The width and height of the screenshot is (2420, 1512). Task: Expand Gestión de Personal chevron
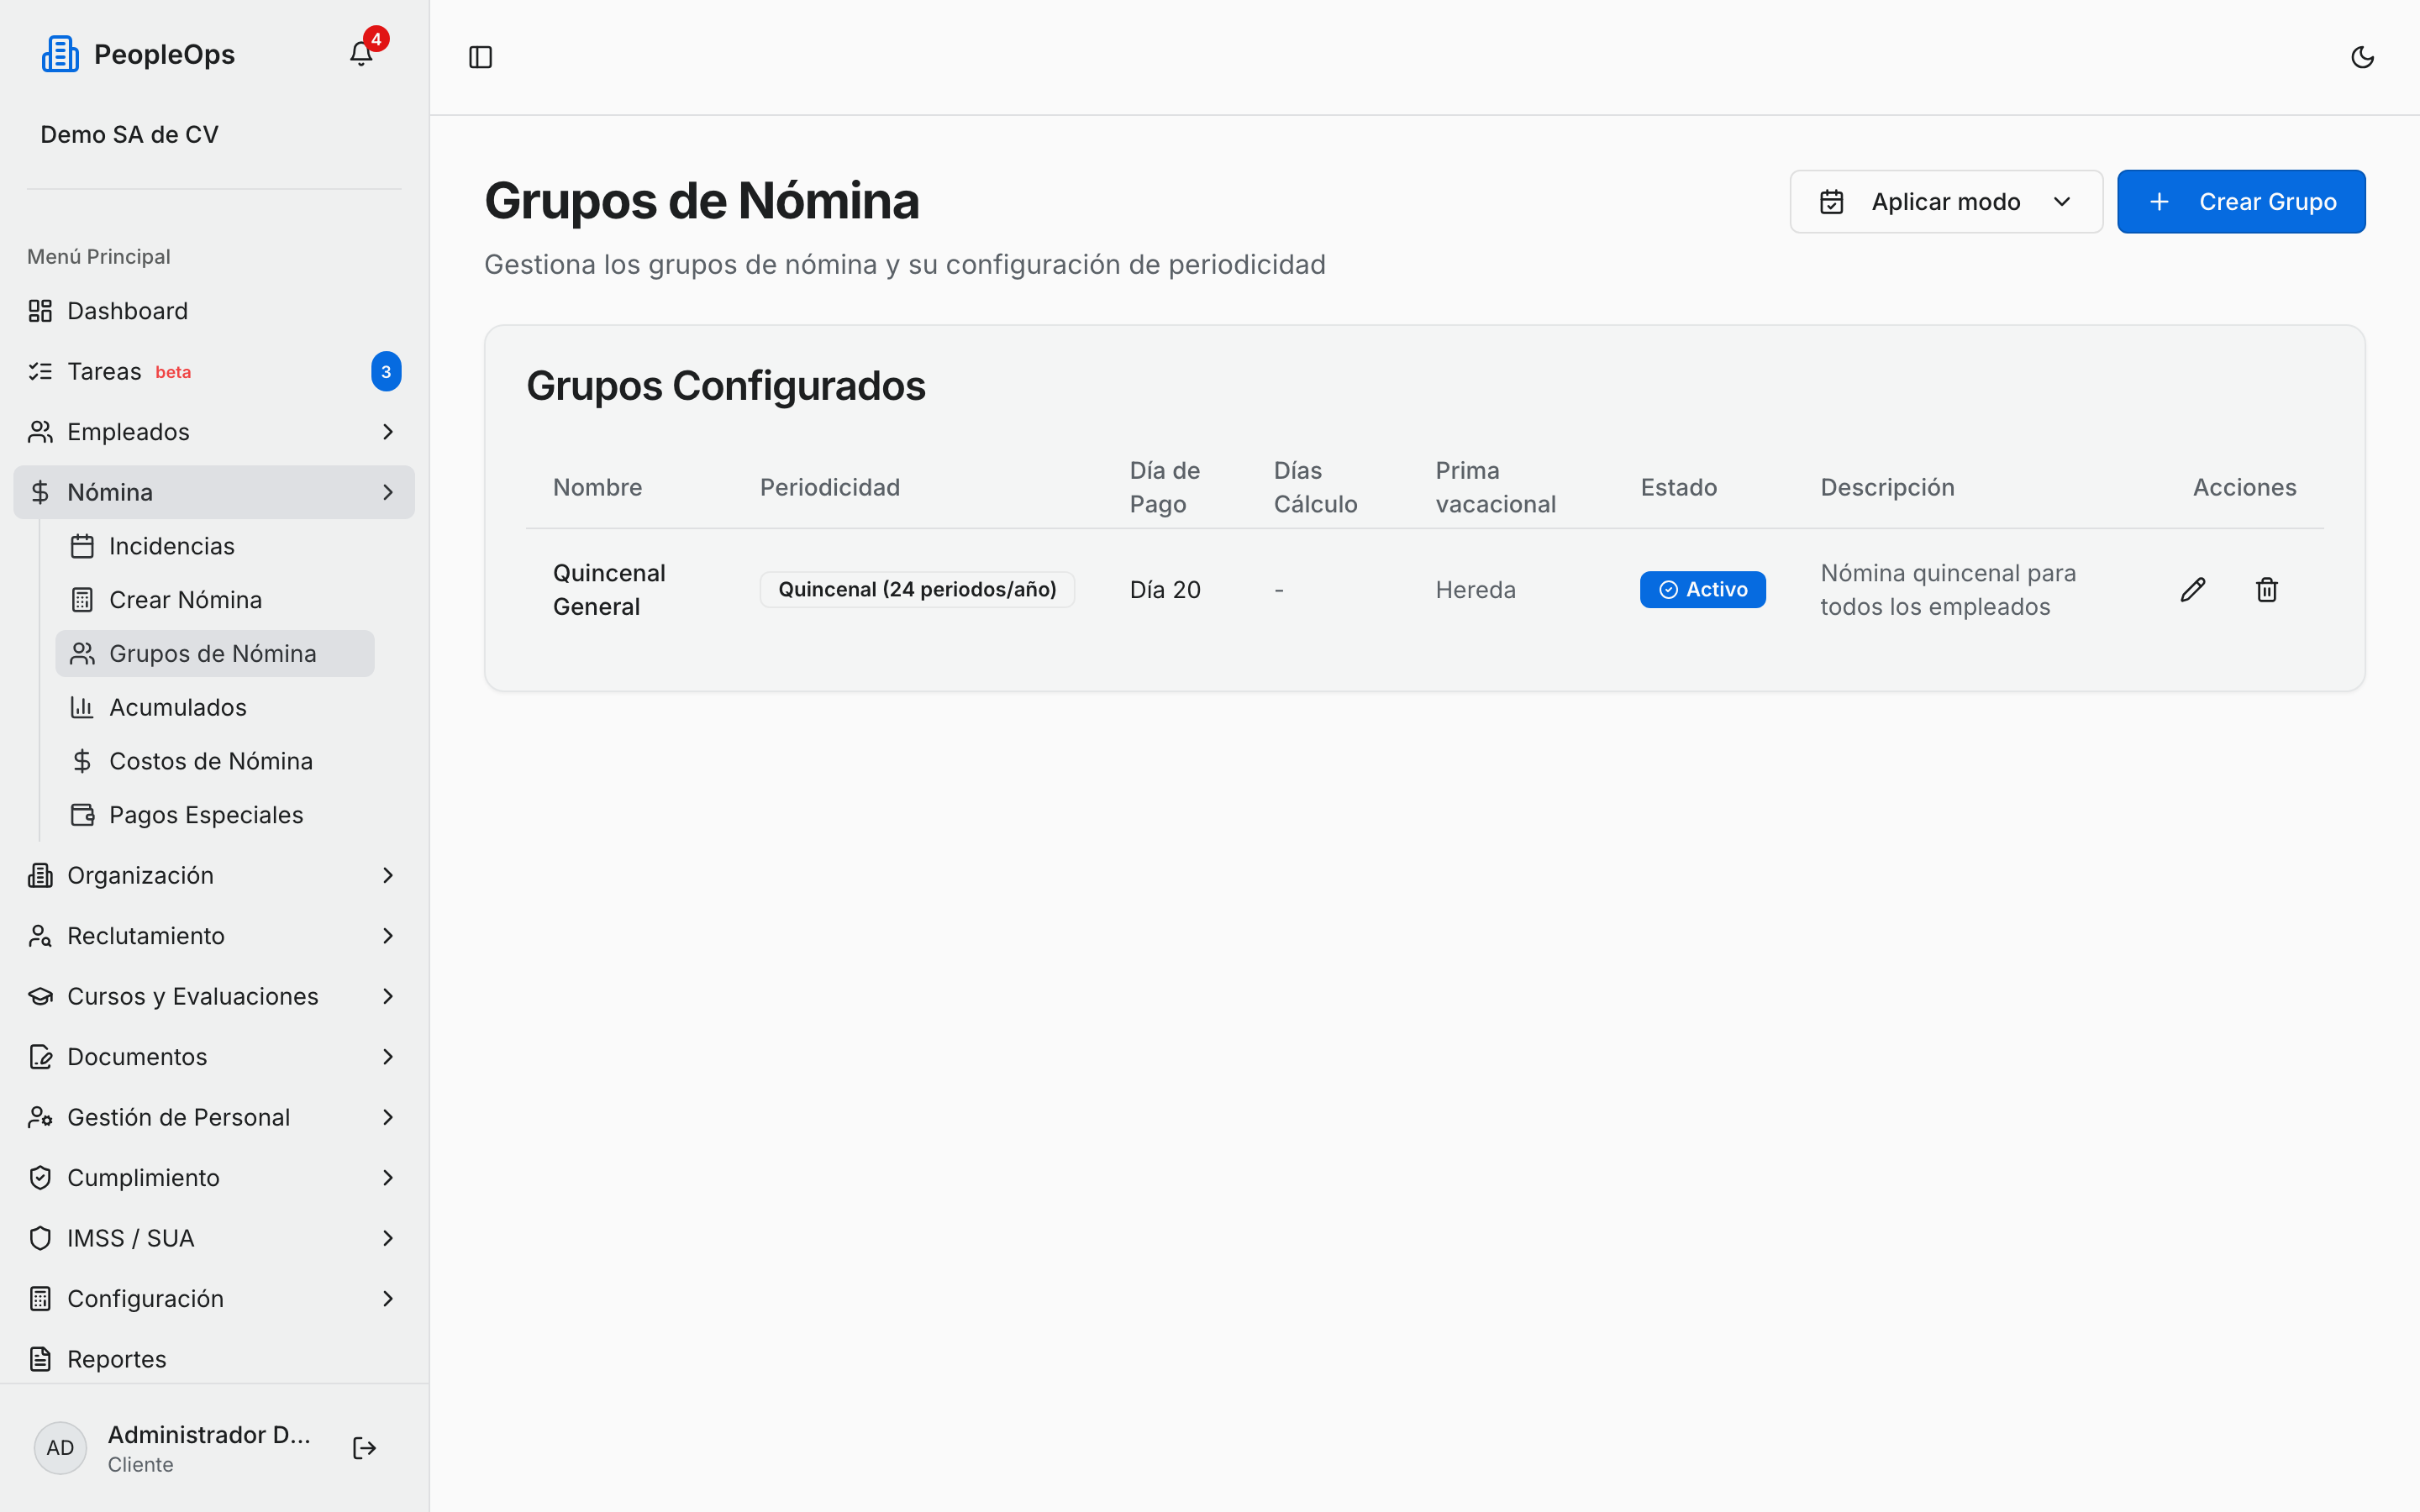[x=388, y=1117]
